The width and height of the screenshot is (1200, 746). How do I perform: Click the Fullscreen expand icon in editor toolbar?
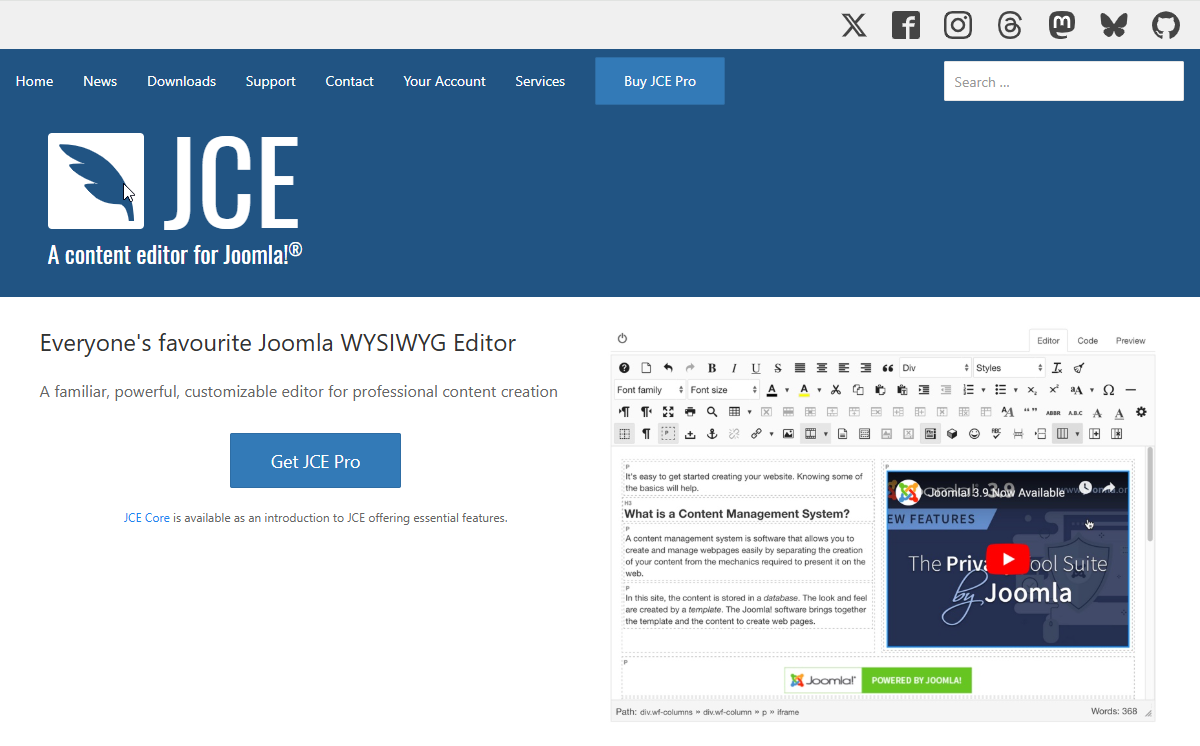tap(668, 411)
